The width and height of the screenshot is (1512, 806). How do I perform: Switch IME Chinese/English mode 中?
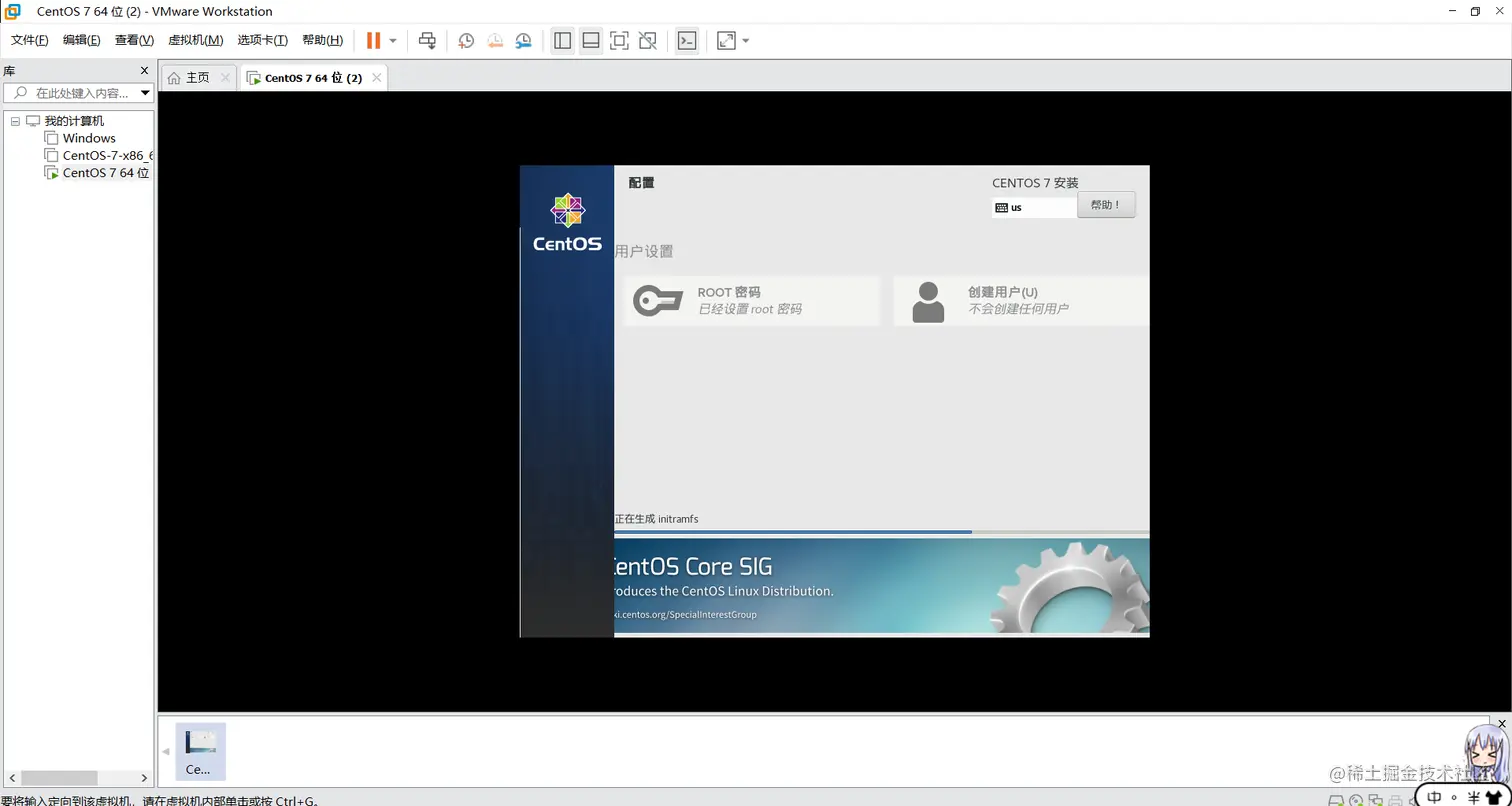tap(1434, 797)
